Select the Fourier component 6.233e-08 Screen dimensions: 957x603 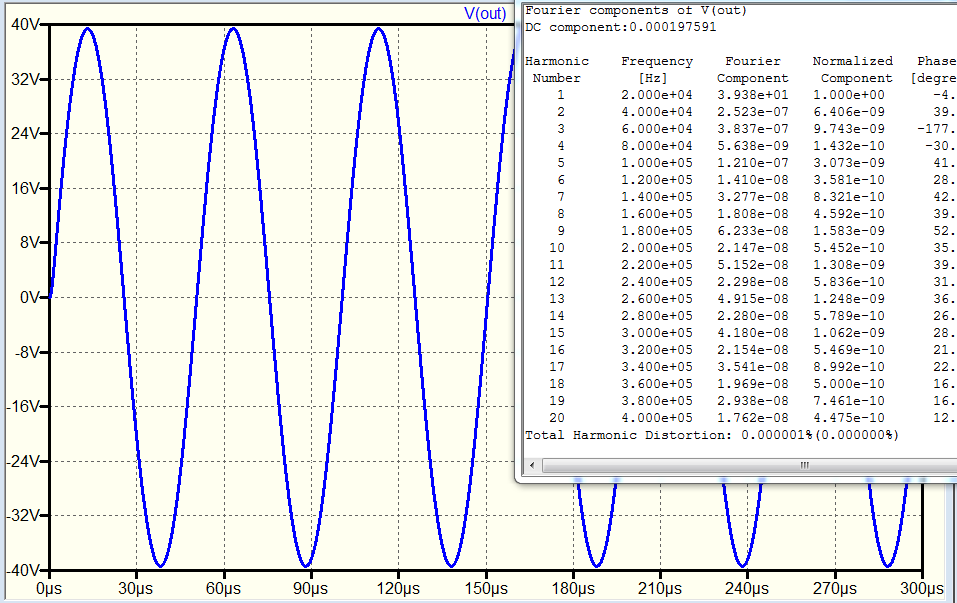tap(753, 231)
